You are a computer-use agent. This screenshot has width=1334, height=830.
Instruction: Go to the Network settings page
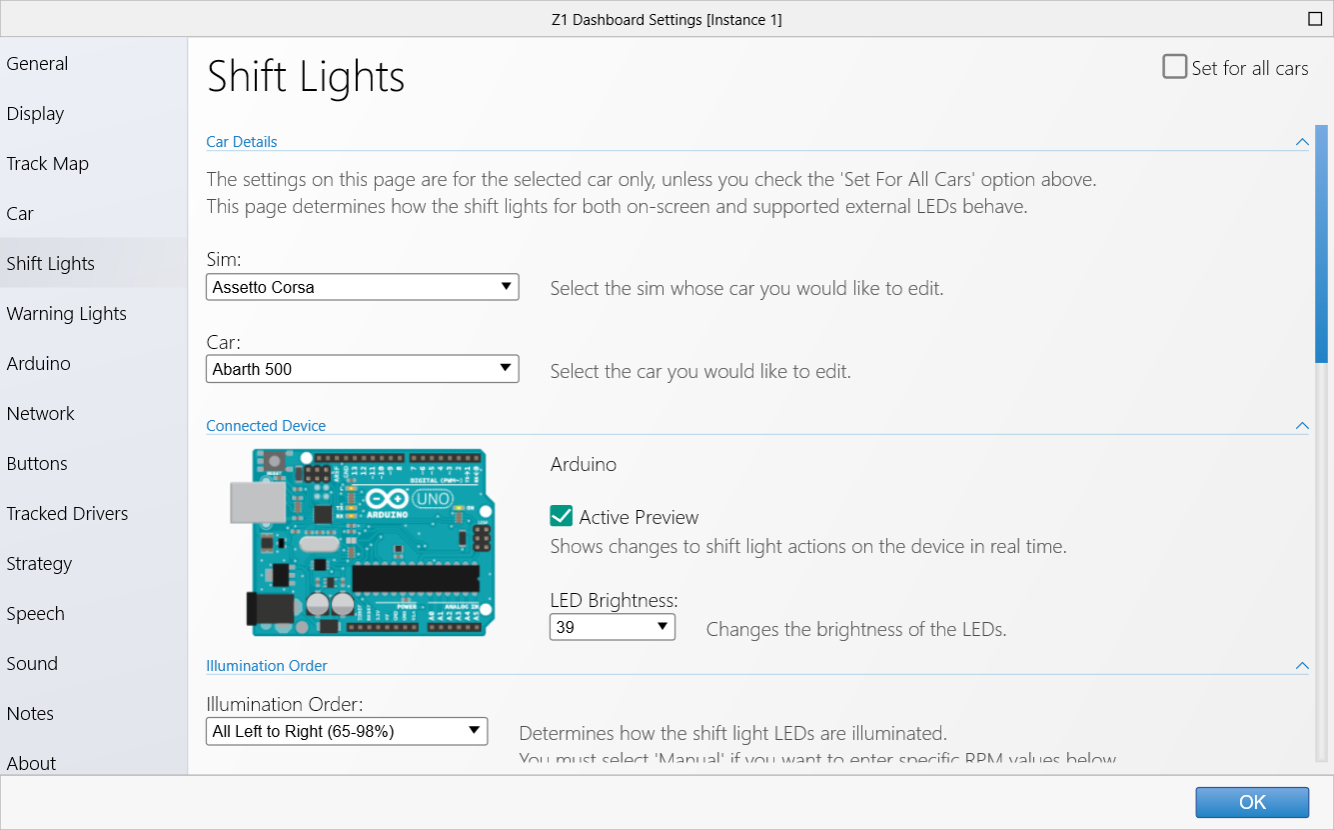tap(41, 413)
